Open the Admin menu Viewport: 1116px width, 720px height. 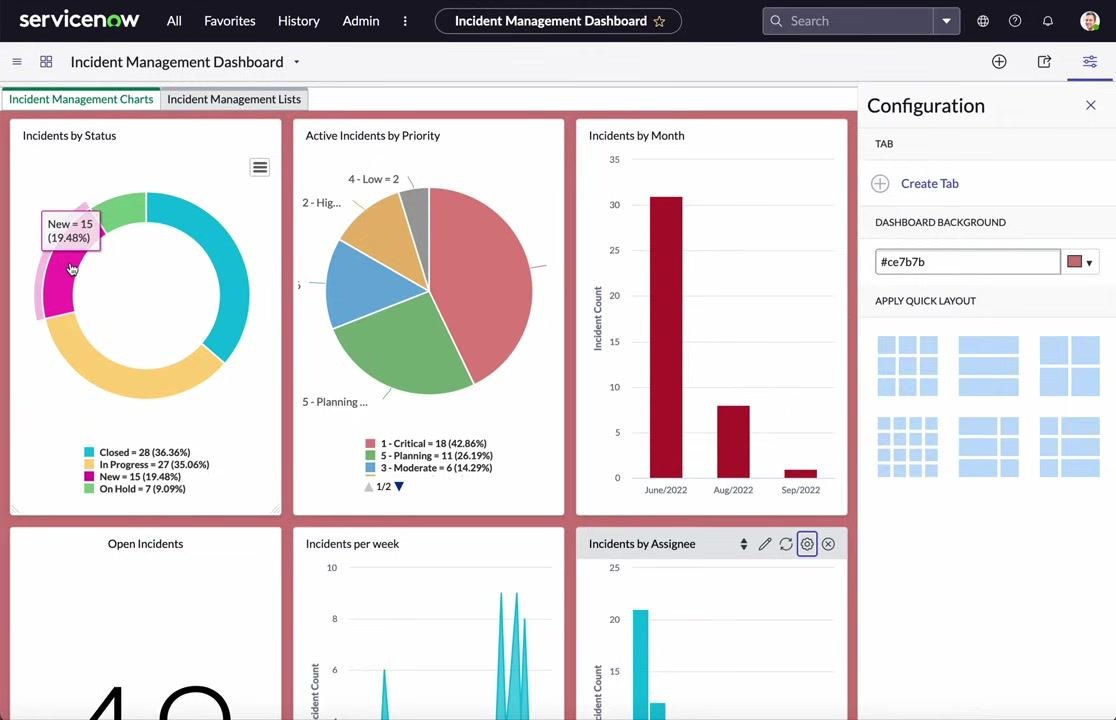click(361, 21)
